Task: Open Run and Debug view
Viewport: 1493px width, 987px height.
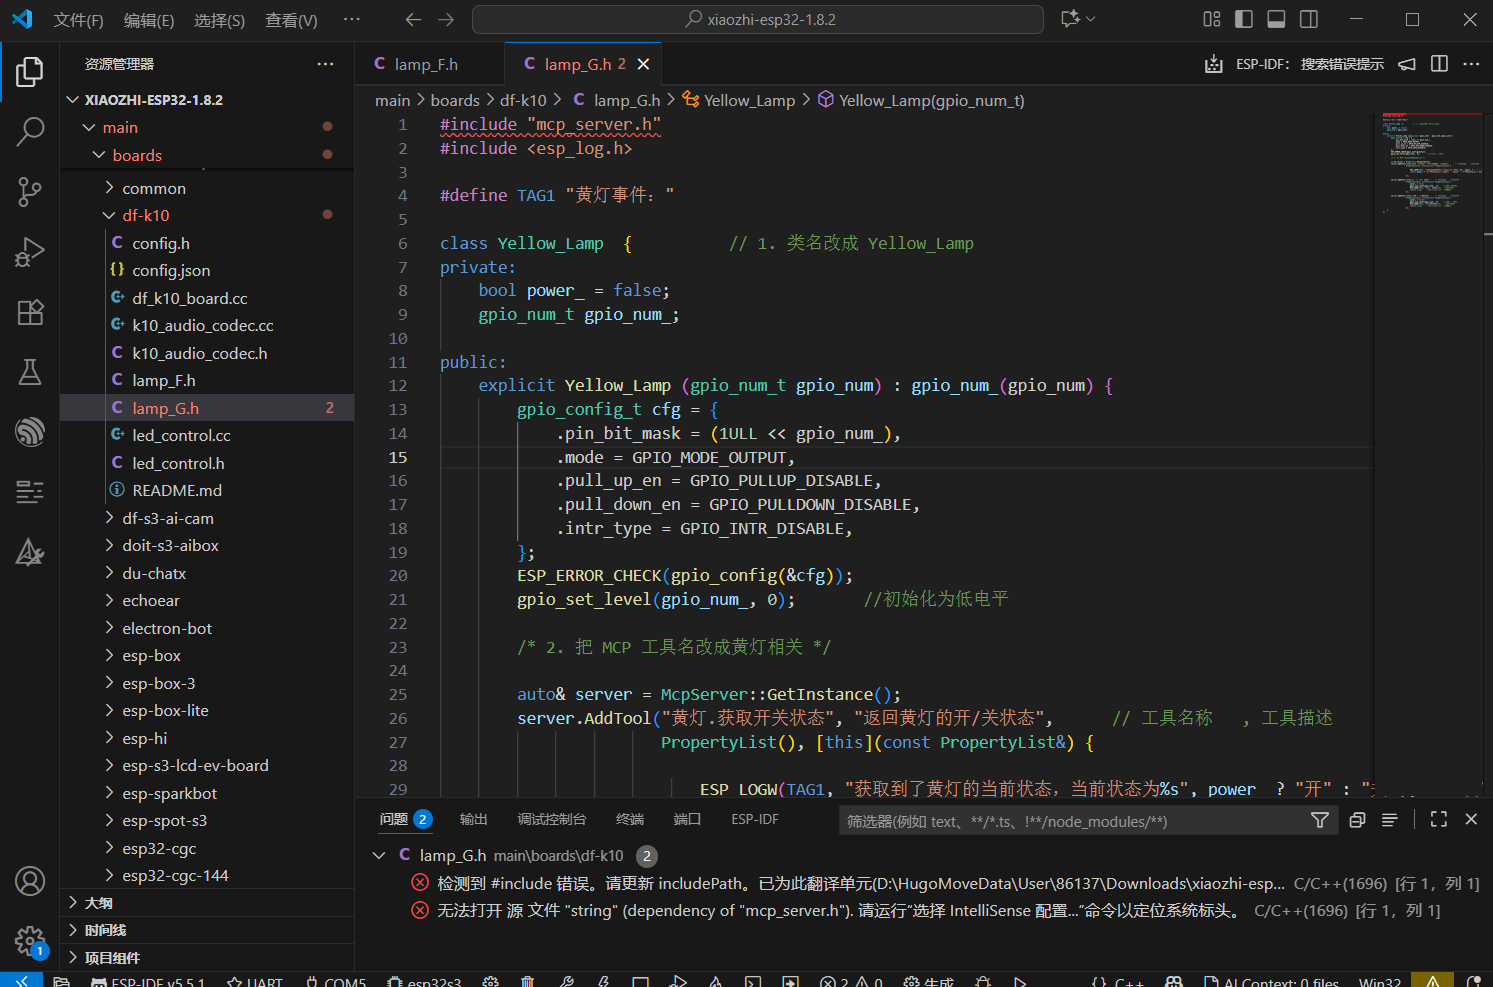Action: coord(30,252)
